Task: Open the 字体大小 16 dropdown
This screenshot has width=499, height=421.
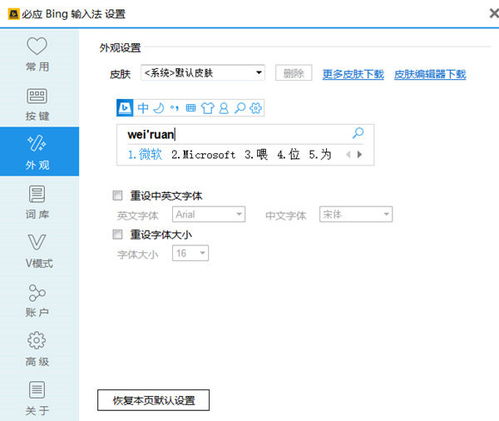Action: (190, 253)
